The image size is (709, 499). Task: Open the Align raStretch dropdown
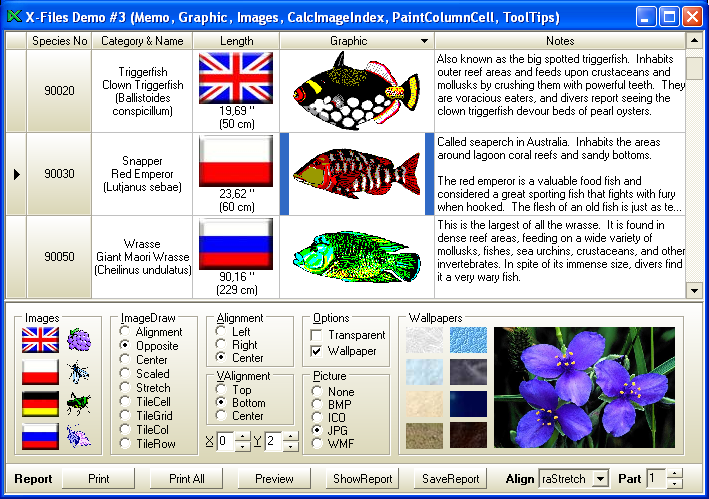(600, 479)
